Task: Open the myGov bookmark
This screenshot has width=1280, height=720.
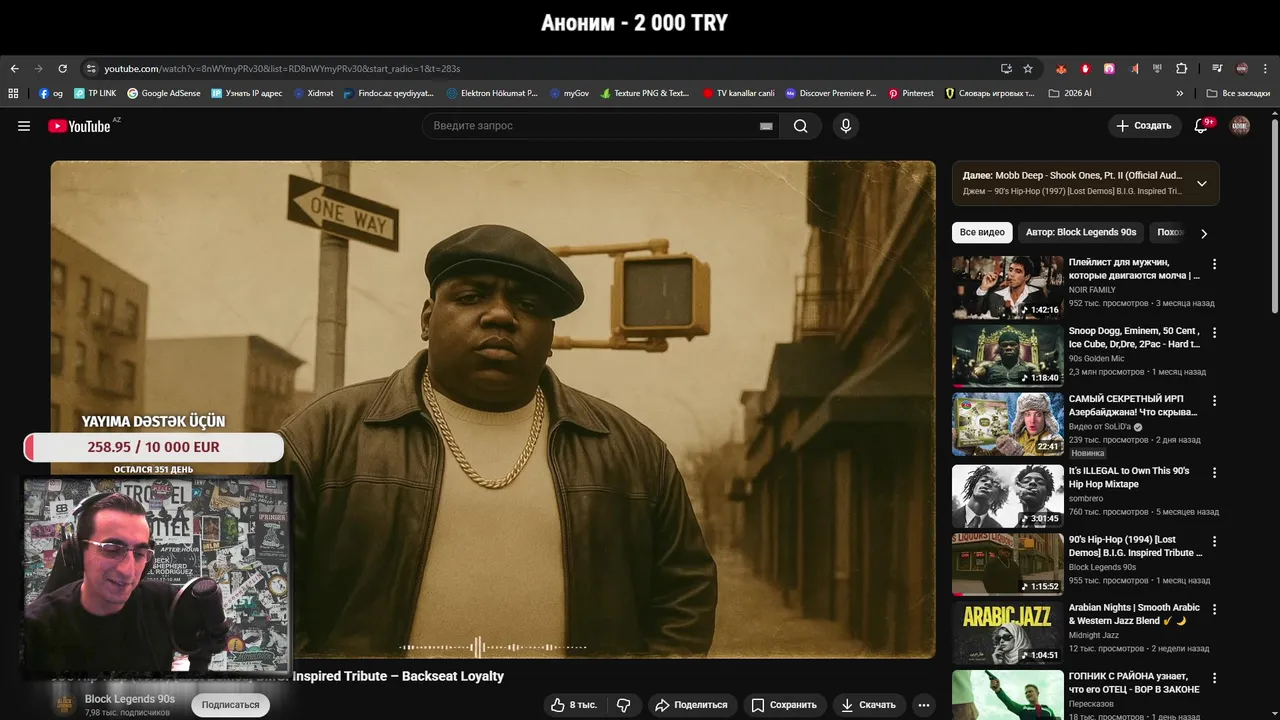Action: (569, 93)
